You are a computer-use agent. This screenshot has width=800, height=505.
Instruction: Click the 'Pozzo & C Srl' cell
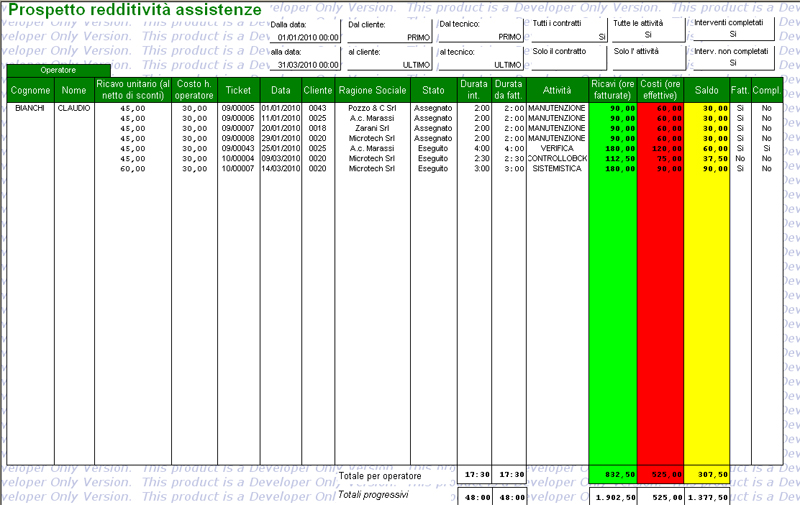372,108
